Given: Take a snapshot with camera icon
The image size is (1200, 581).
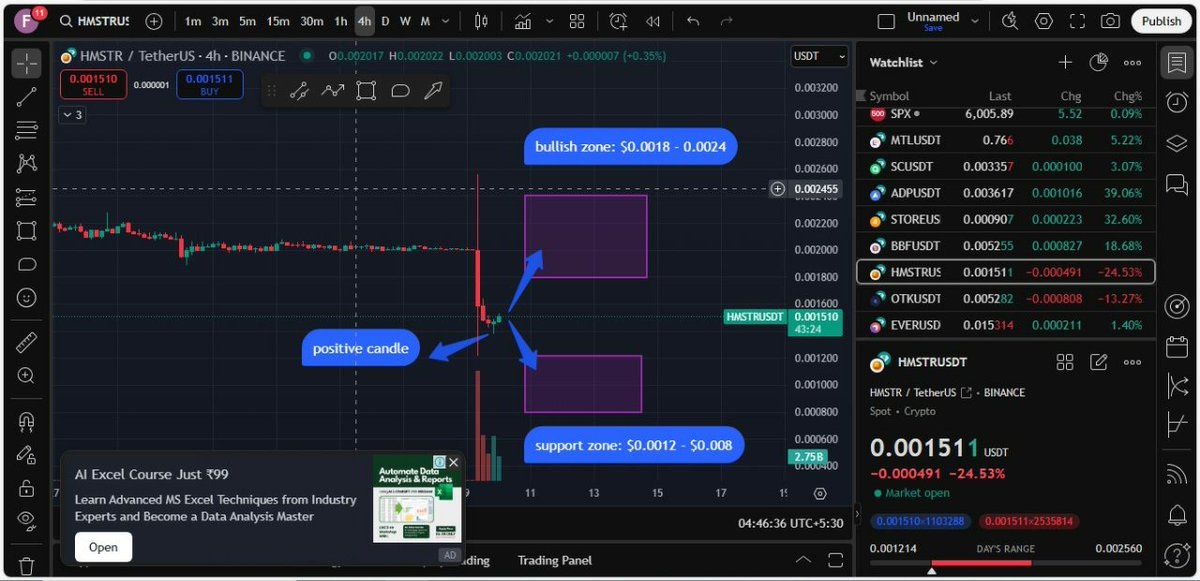Looking at the screenshot, I should pos(1110,21).
